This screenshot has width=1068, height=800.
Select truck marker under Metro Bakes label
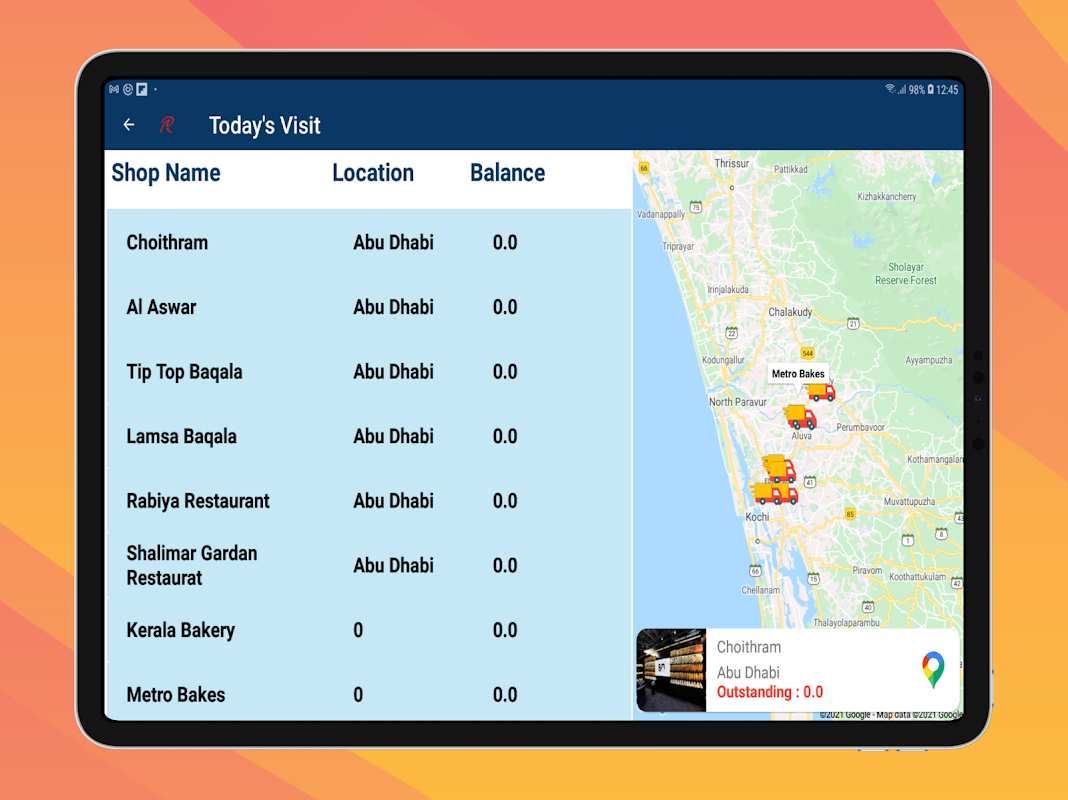coord(821,391)
